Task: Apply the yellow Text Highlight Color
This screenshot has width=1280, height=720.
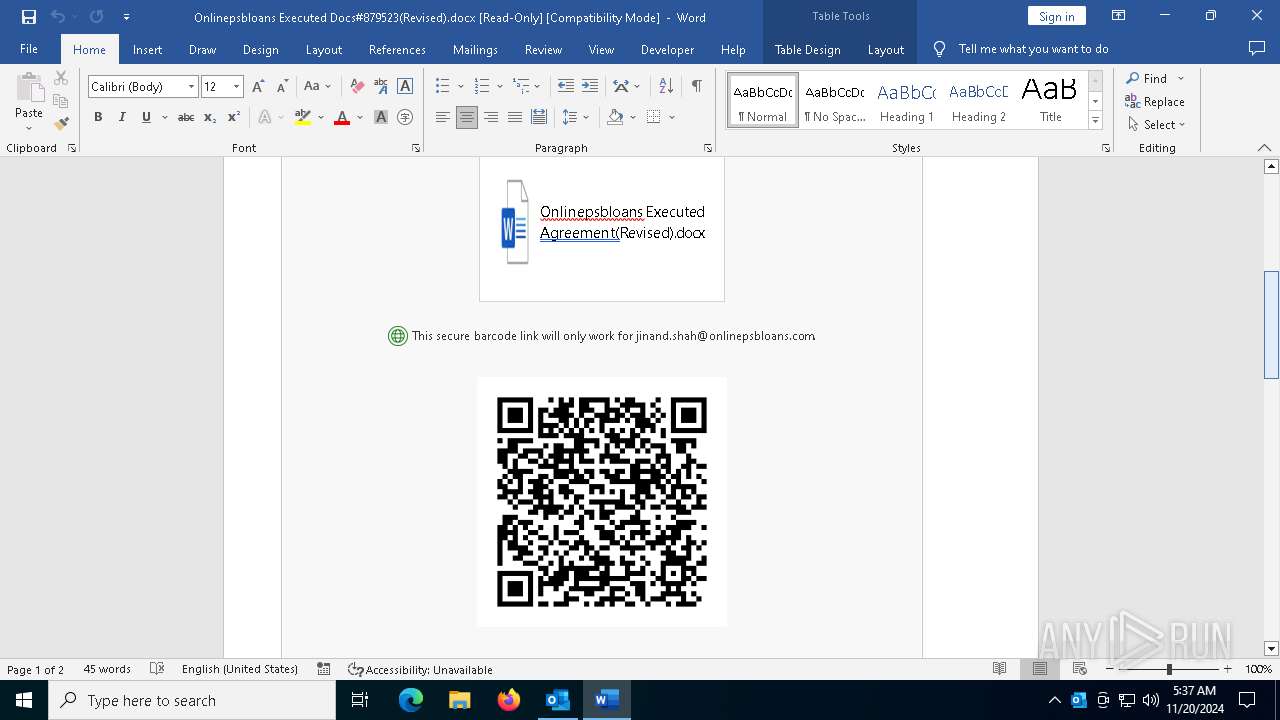Action: point(303,117)
